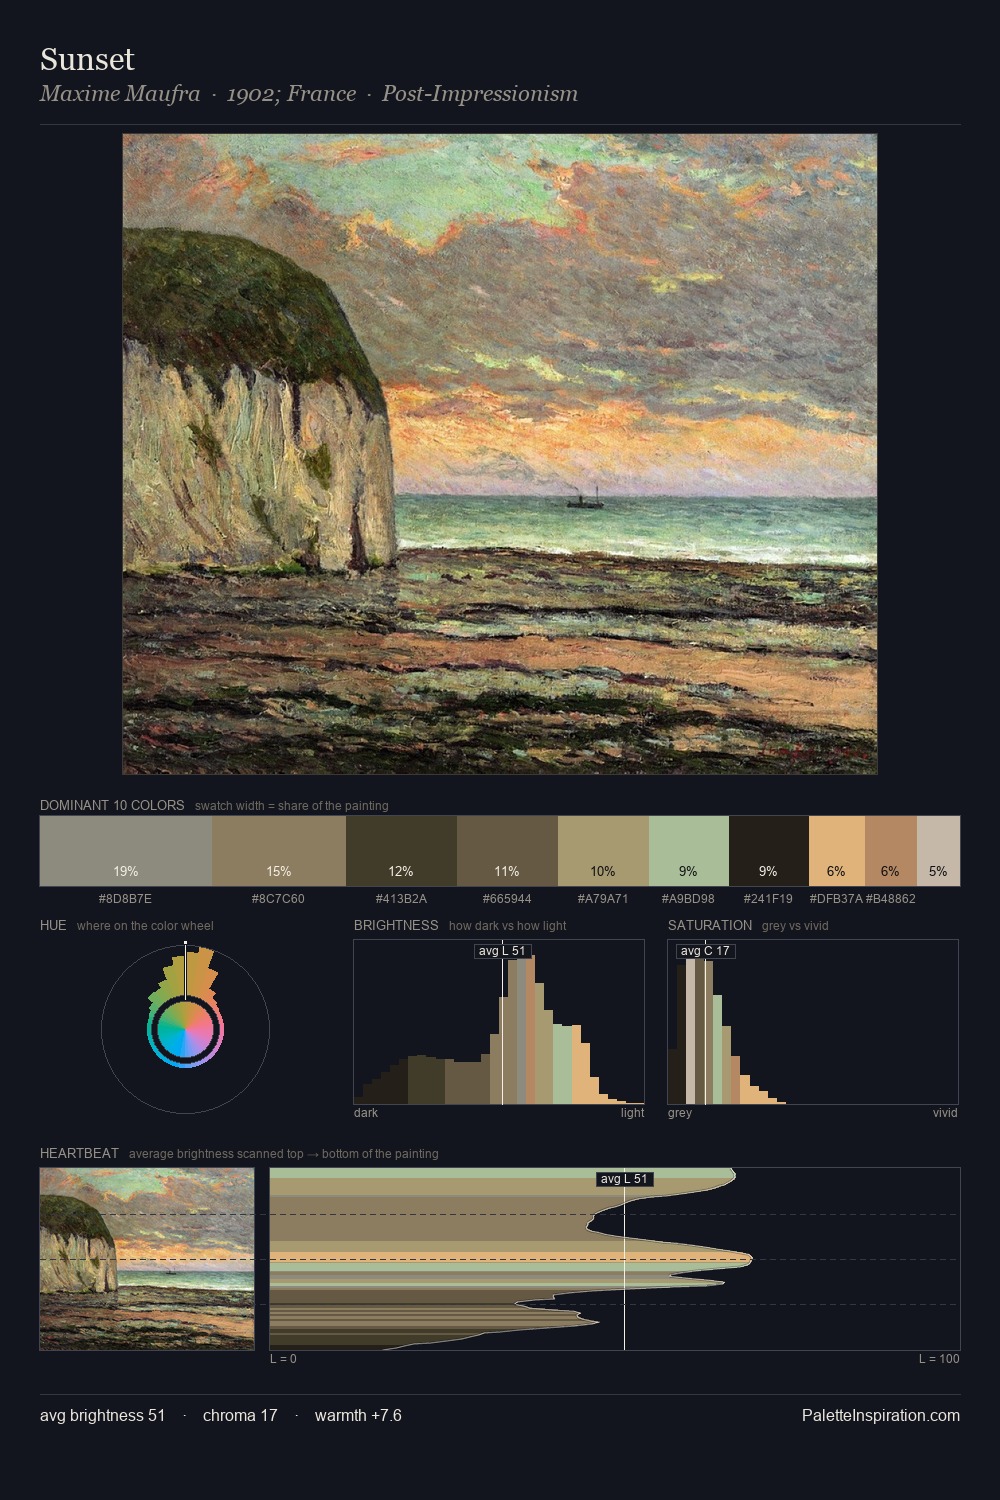Click the hex code #A79A71
This screenshot has width=1000, height=1500.
pos(603,898)
